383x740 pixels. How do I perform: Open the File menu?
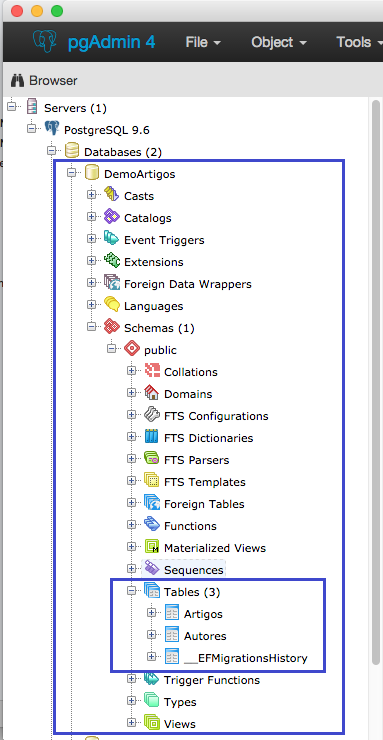click(x=203, y=42)
